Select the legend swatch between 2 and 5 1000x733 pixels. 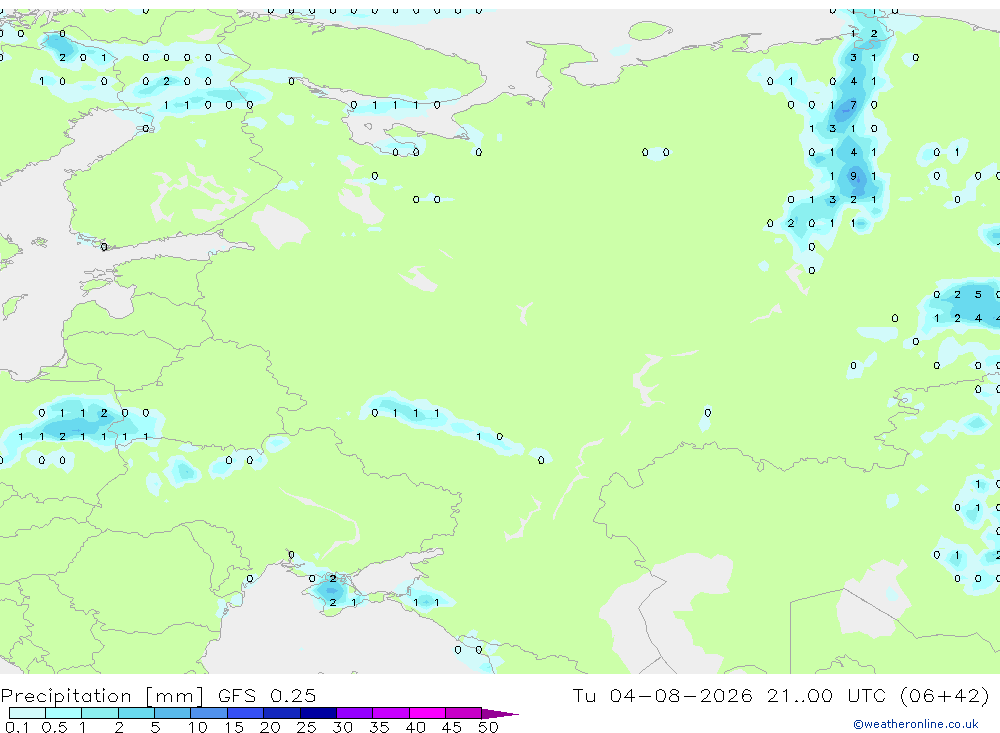[x=136, y=713]
